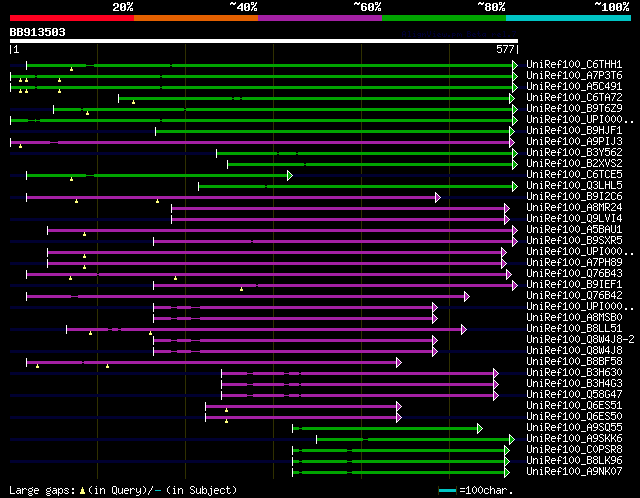Select the UniRef100_B2XVS2 label
Viewport: 640px width, 498px height.
574,164
